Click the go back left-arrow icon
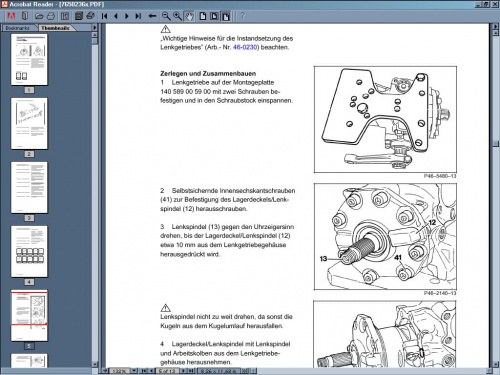Viewport: 500px width, 375px height. pos(152,16)
